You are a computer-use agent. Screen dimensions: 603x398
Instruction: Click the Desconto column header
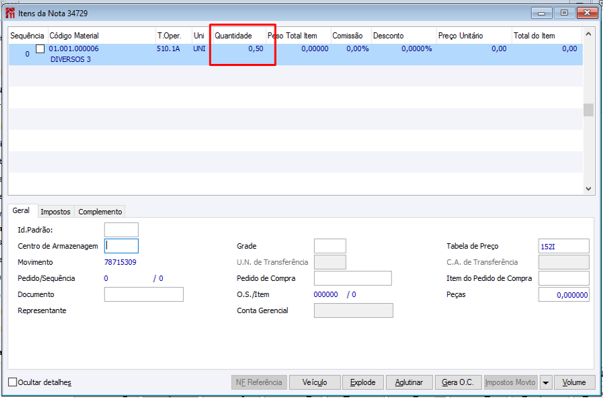pos(404,36)
